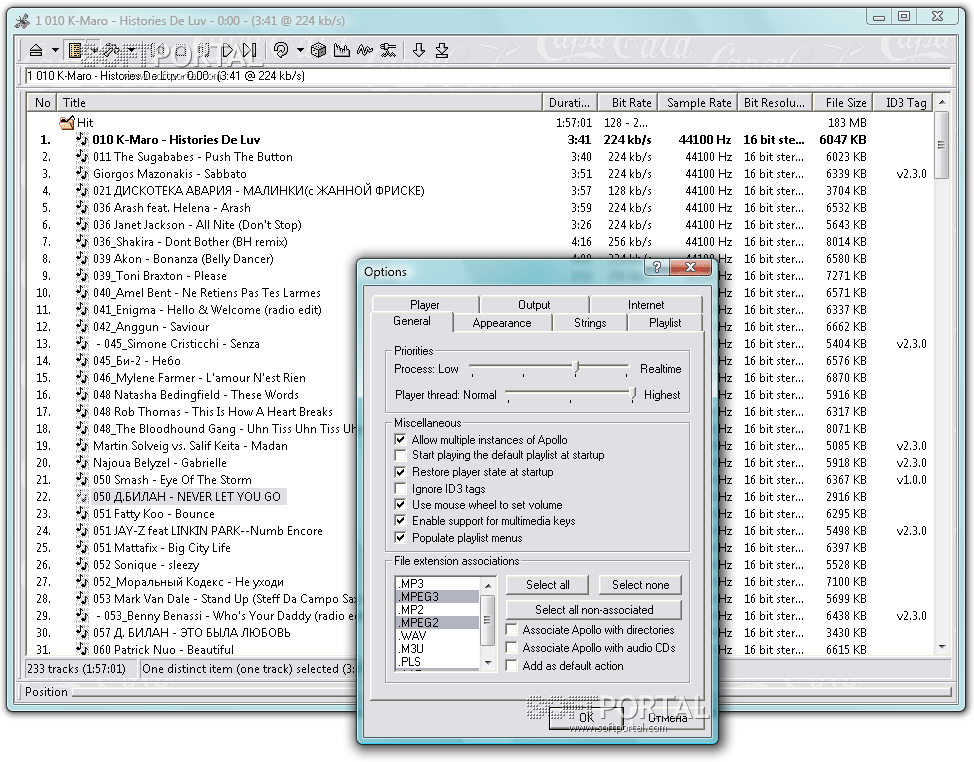
Task: Click the eject/open file toolbar icon
Action: 36,50
